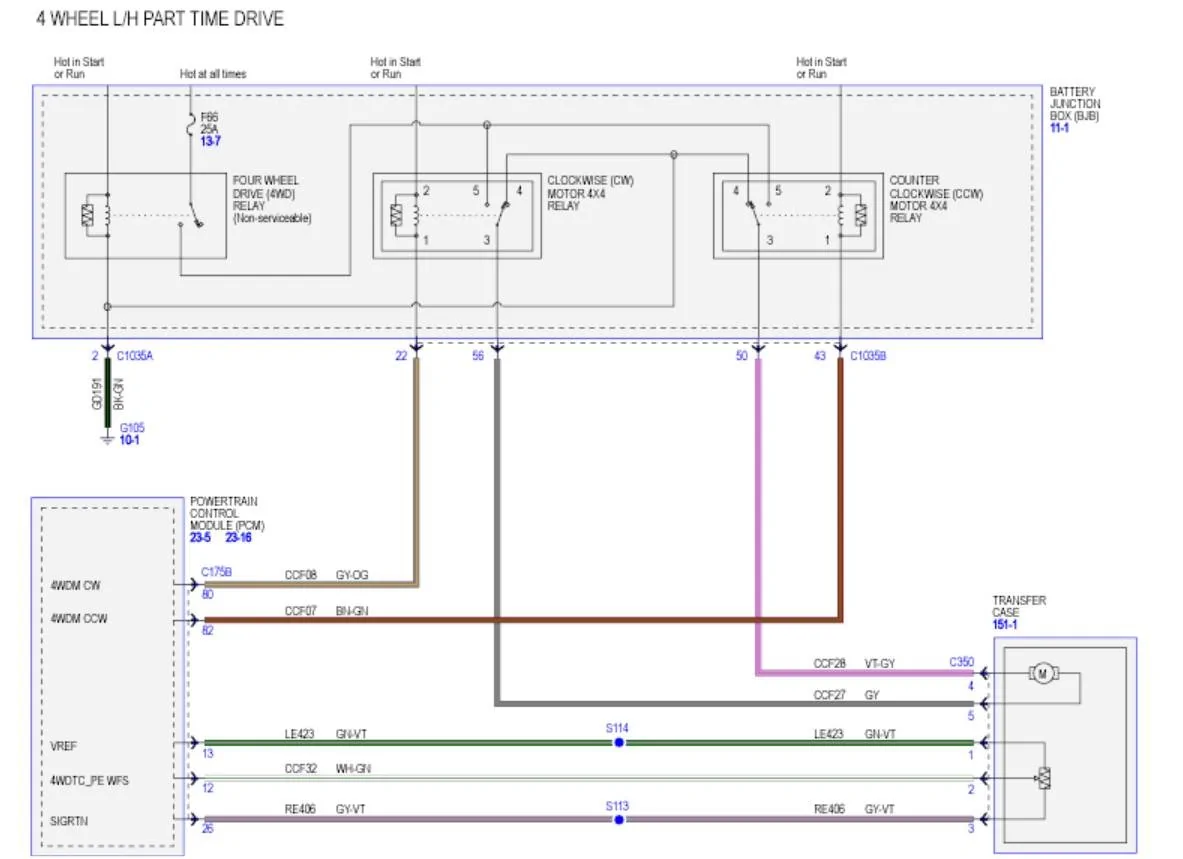Click the C350 connector label
Screen dimensions: 1183x859
pyautogui.click(x=962, y=661)
